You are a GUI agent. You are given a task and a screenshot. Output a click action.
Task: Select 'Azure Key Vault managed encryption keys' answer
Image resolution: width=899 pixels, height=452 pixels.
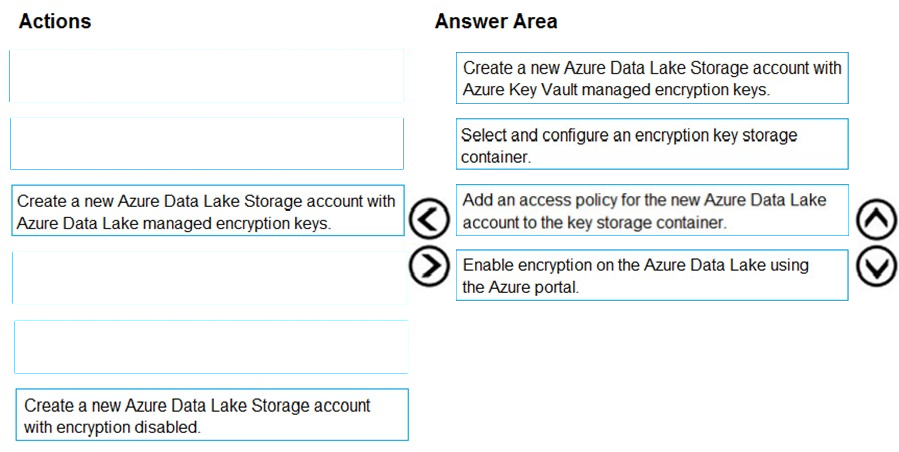tap(652, 78)
